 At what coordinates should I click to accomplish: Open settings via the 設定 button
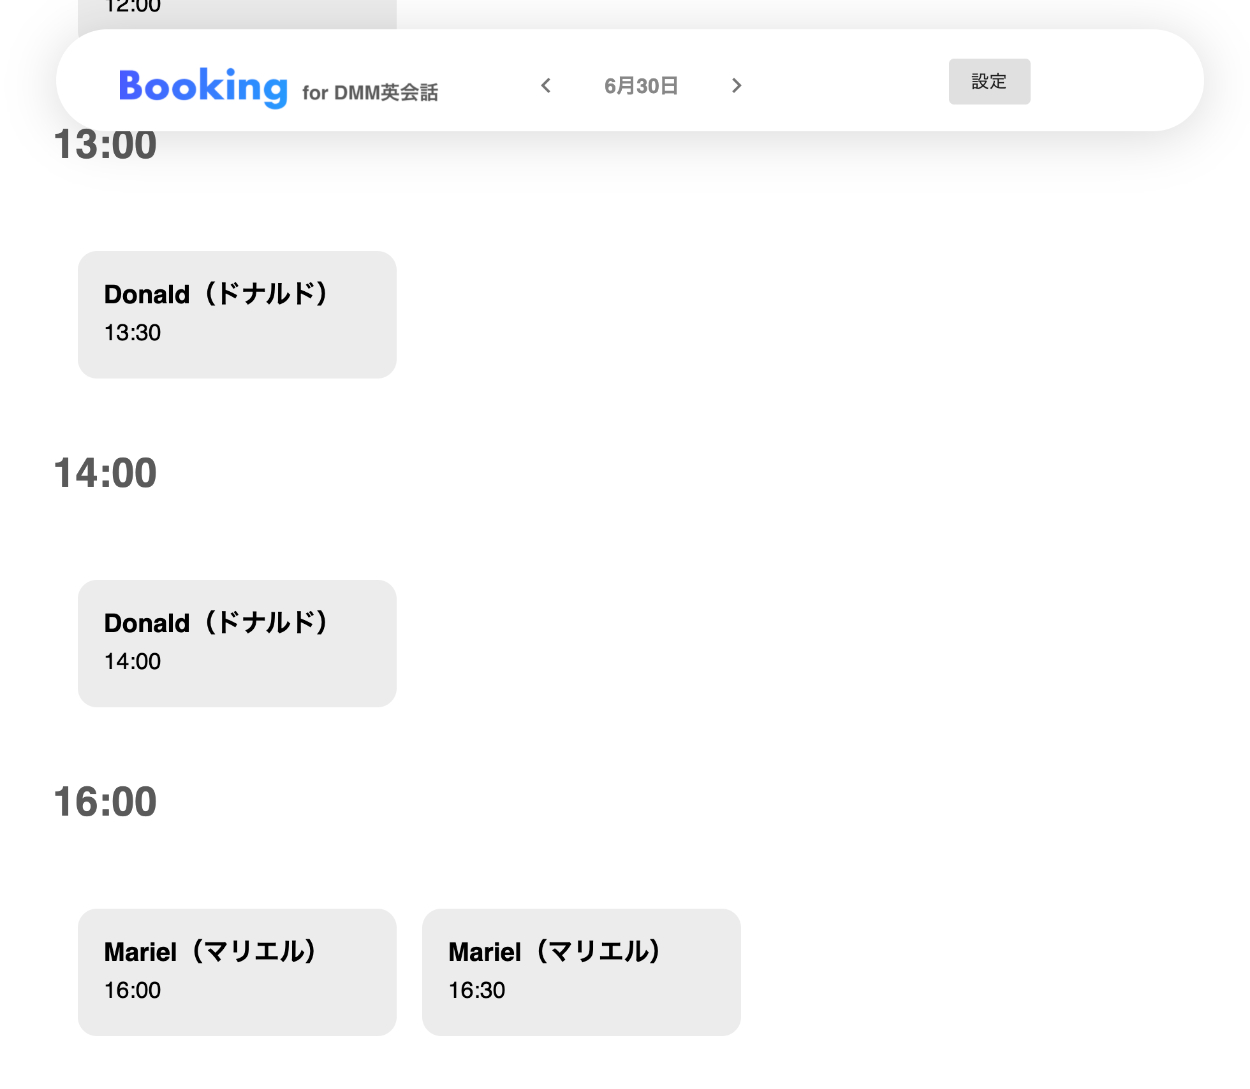click(989, 82)
